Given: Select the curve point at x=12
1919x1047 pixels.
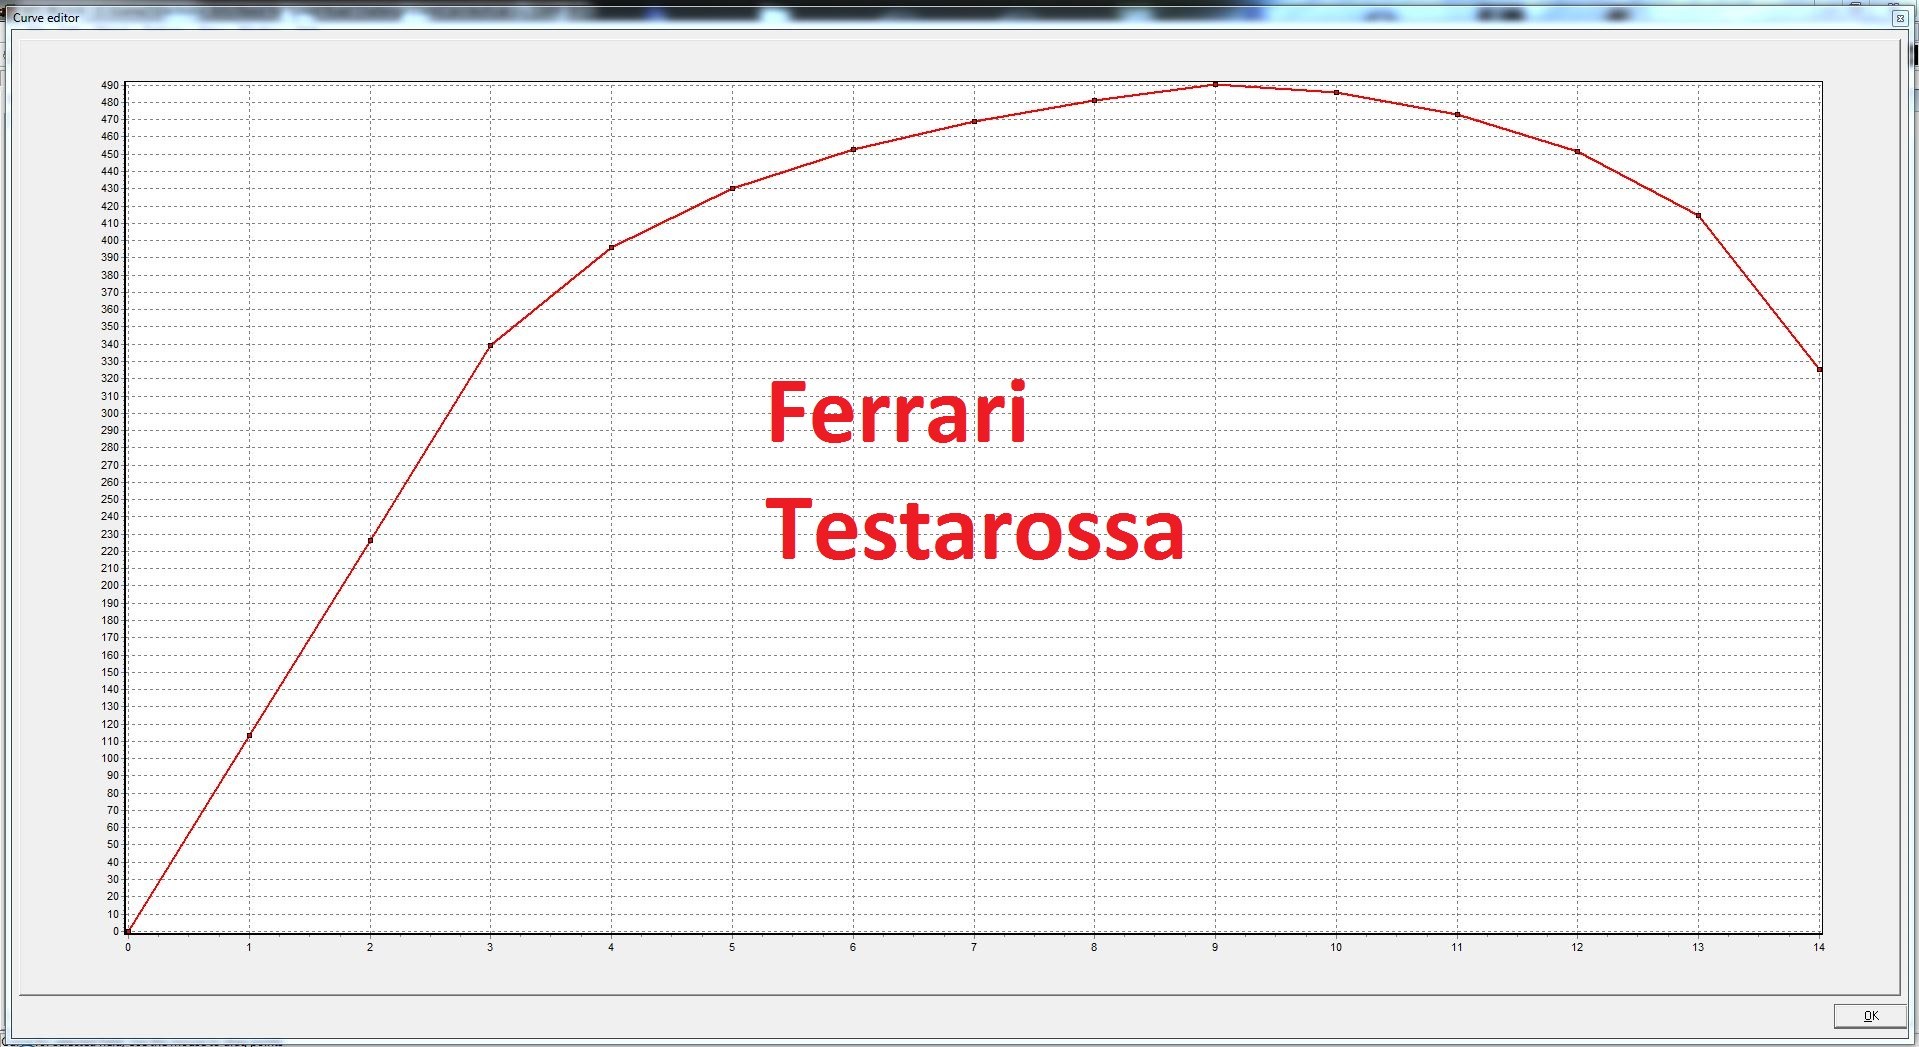Looking at the screenshot, I should (1577, 152).
